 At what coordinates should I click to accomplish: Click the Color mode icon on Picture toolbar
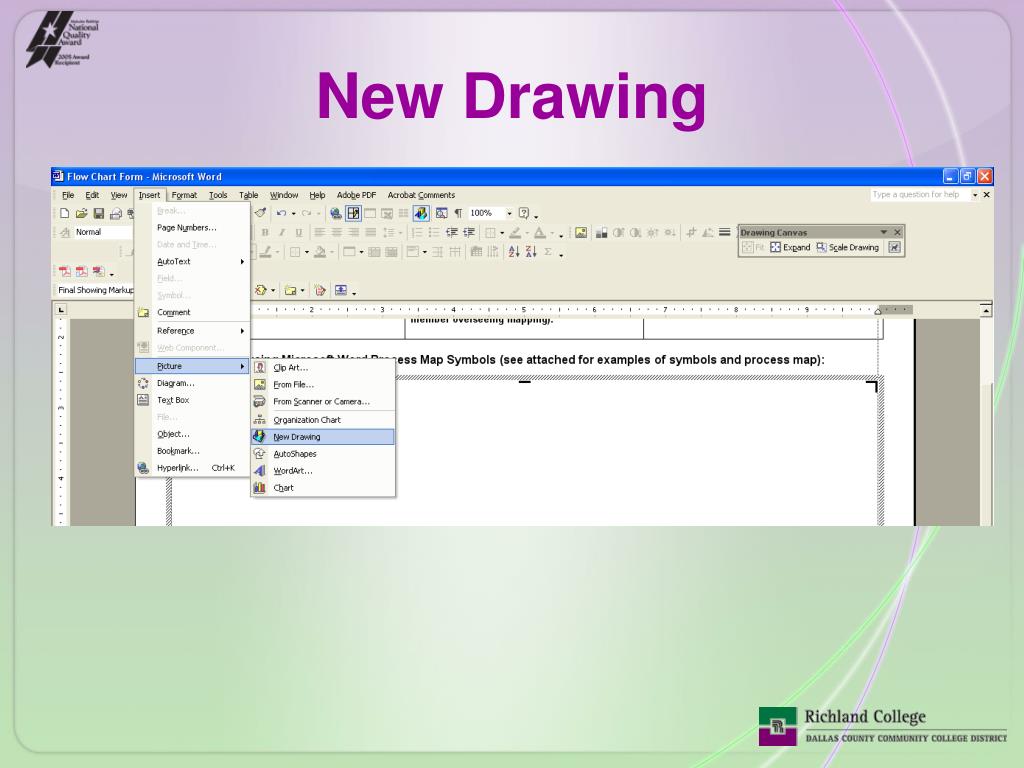click(x=601, y=232)
